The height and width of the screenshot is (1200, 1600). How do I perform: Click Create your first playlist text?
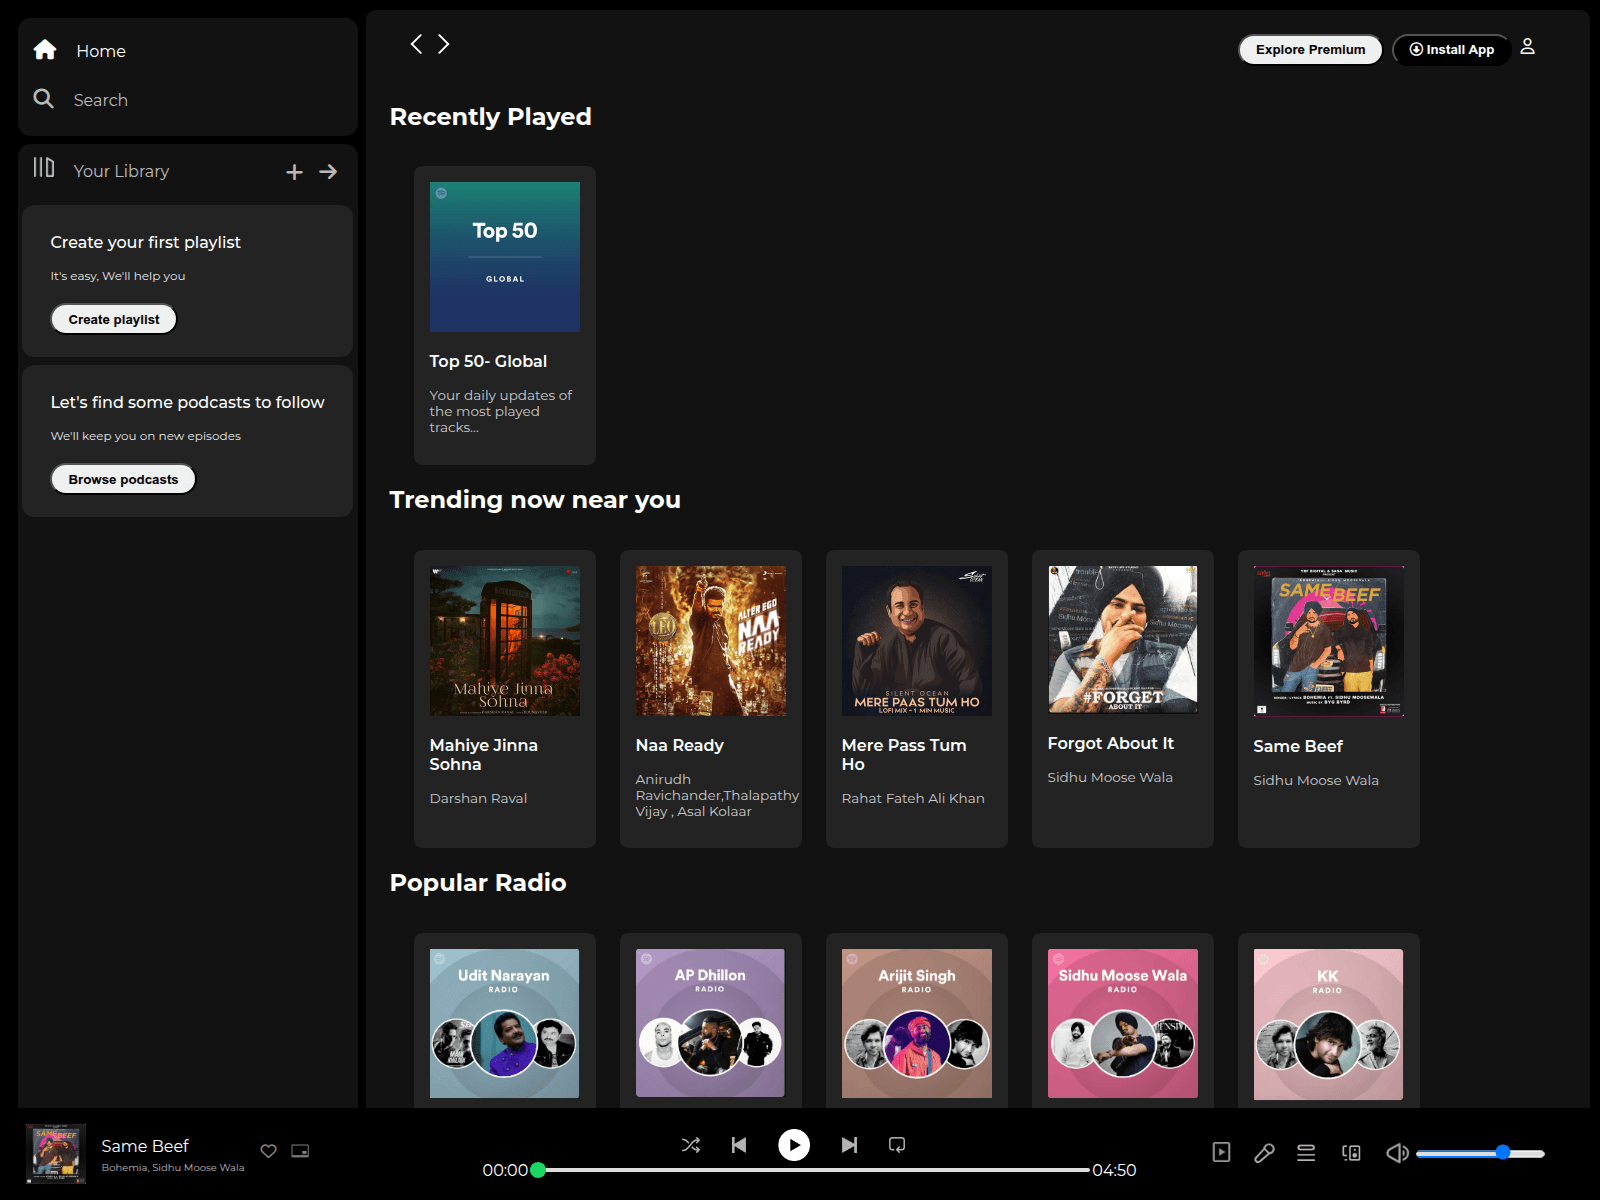(145, 242)
